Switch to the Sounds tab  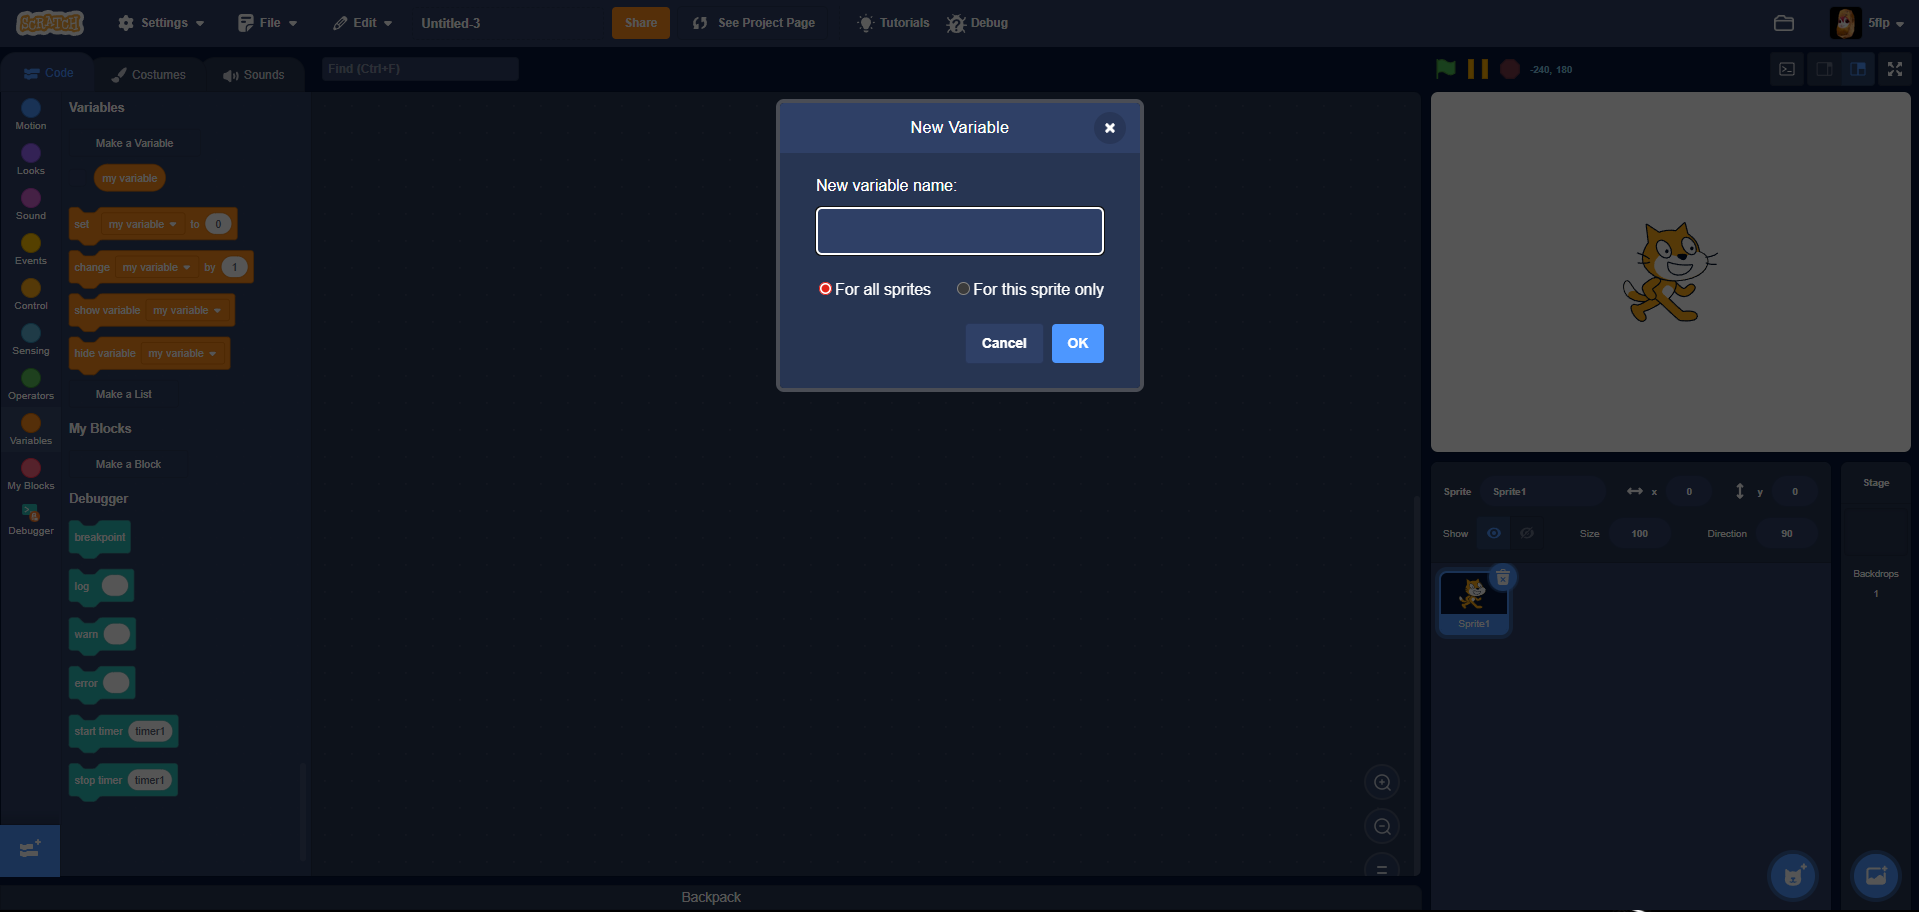254,75
